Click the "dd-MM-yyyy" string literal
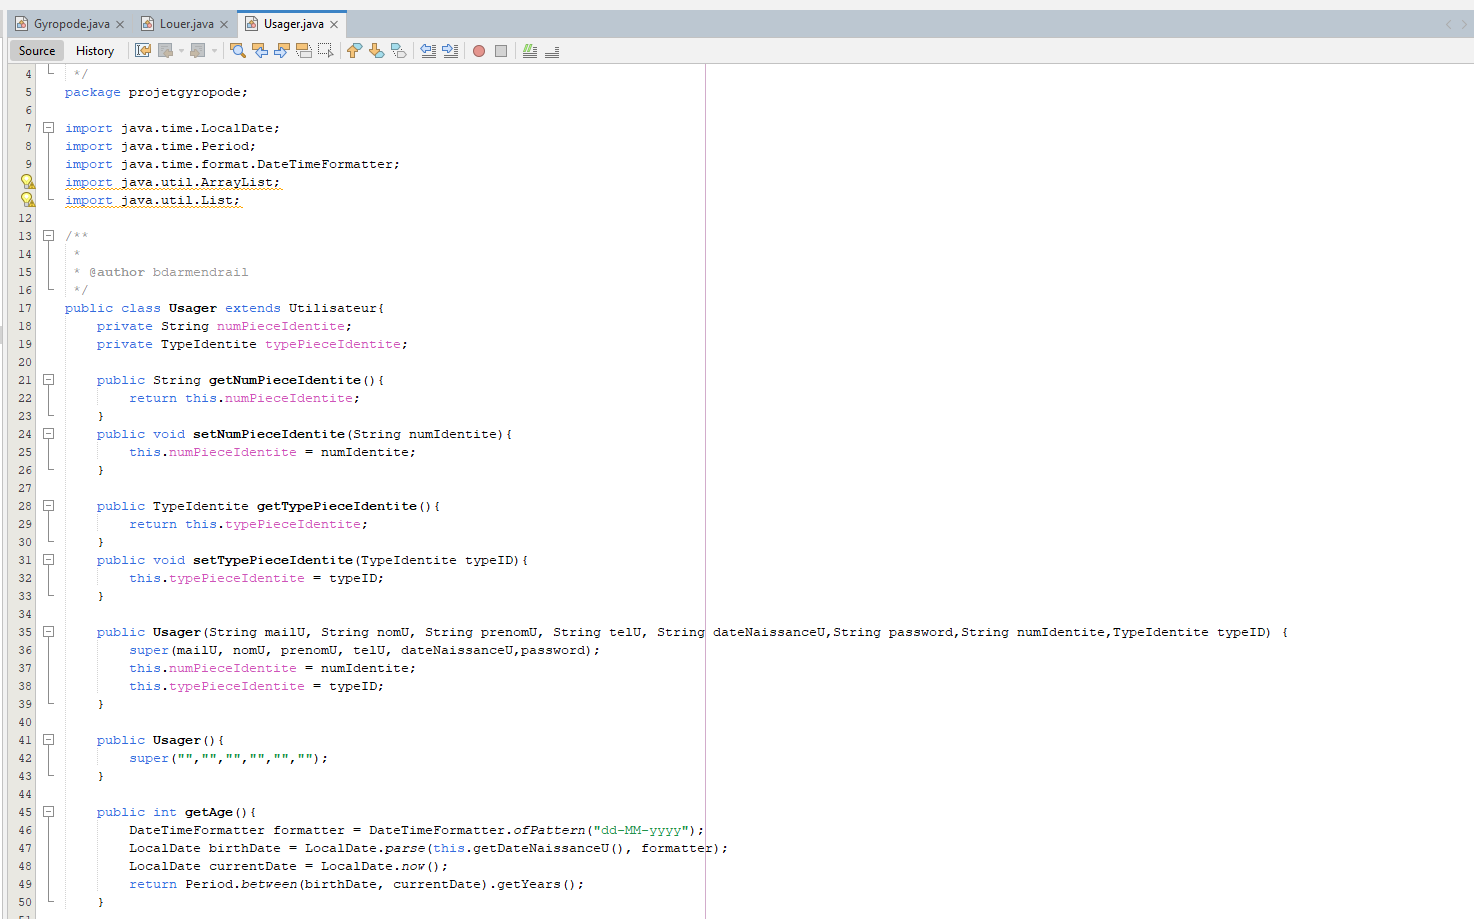Viewport: 1474px width, 919px height. (641, 830)
